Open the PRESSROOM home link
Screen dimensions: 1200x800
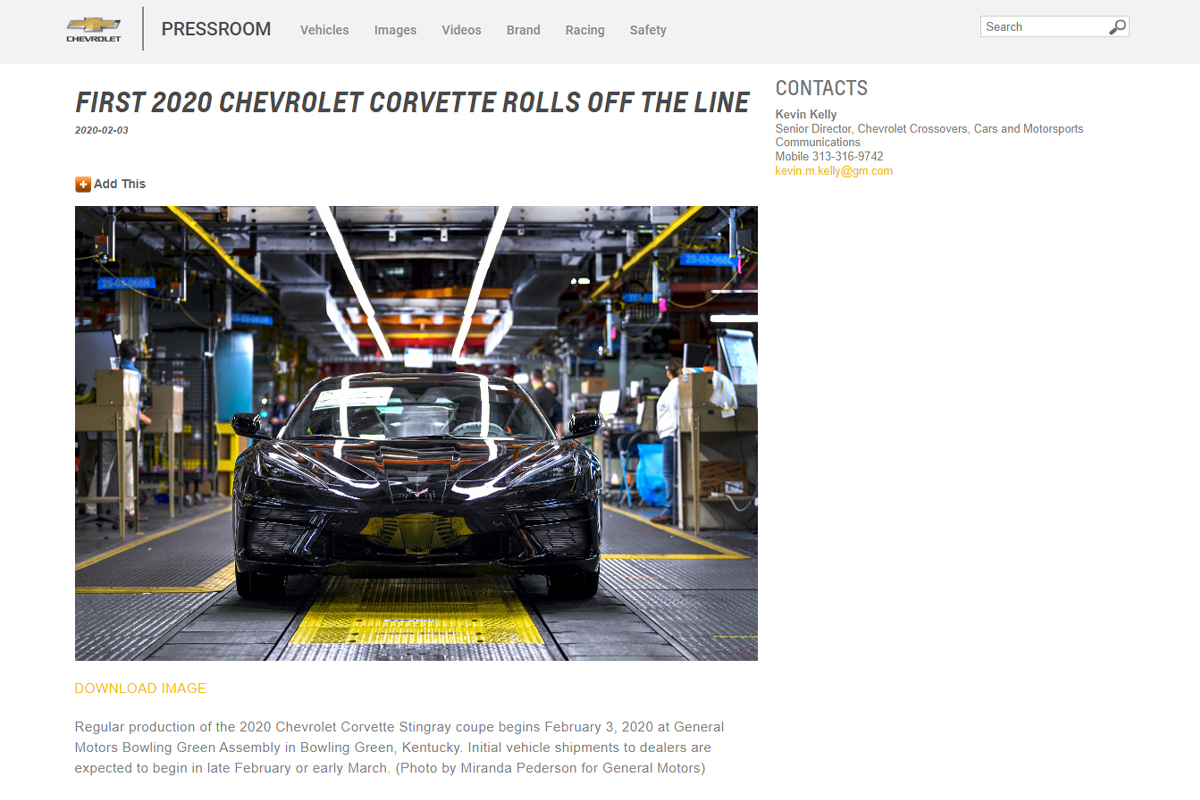[216, 29]
